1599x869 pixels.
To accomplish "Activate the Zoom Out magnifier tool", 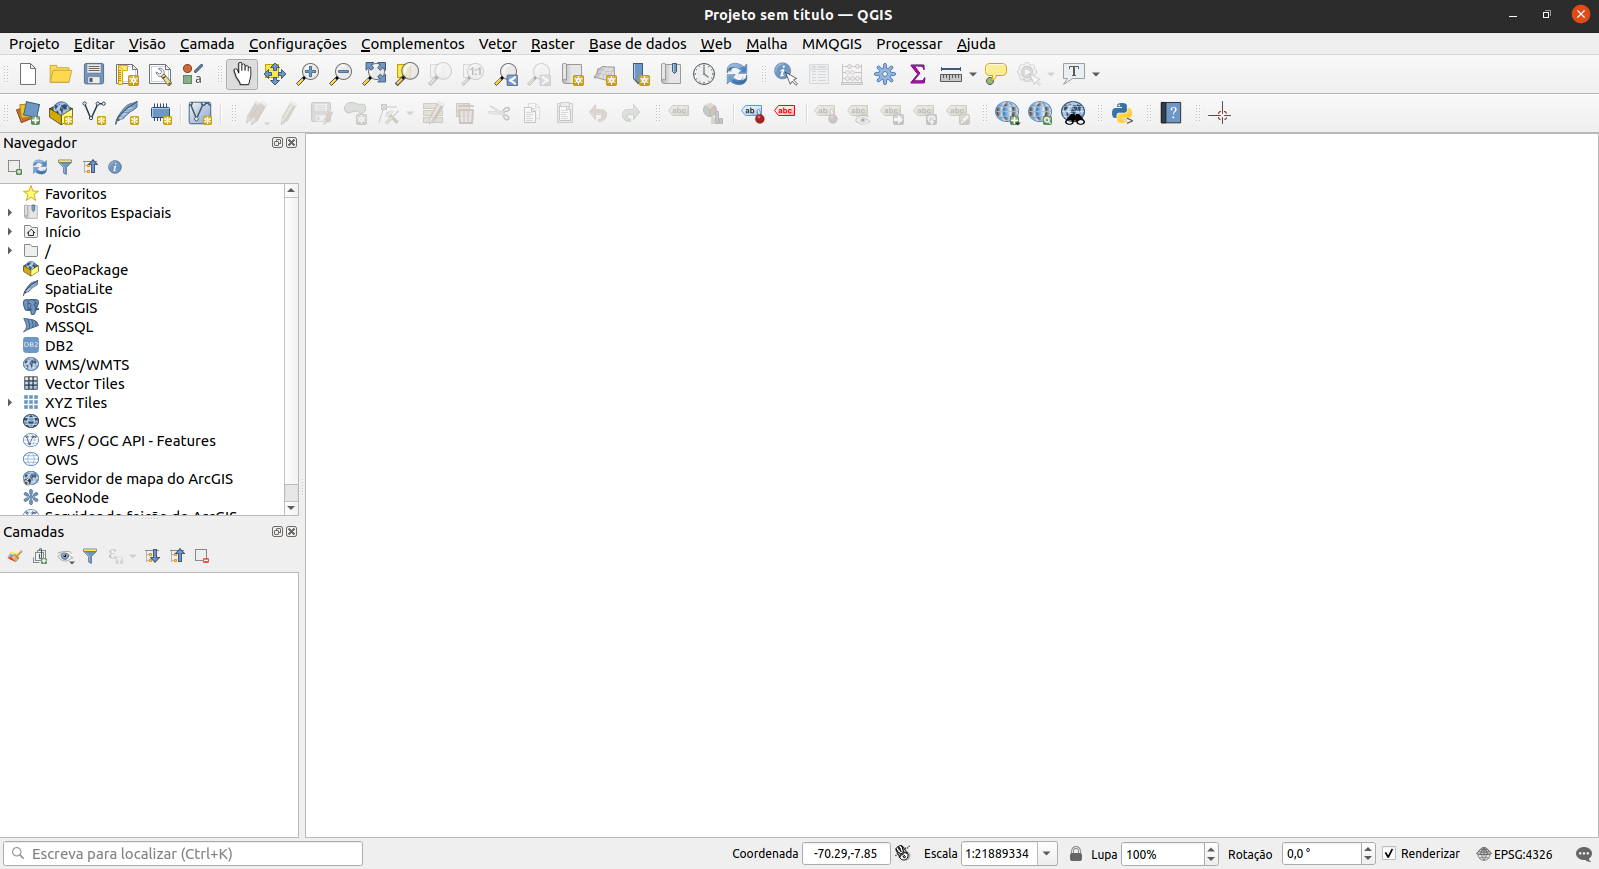I will [341, 74].
